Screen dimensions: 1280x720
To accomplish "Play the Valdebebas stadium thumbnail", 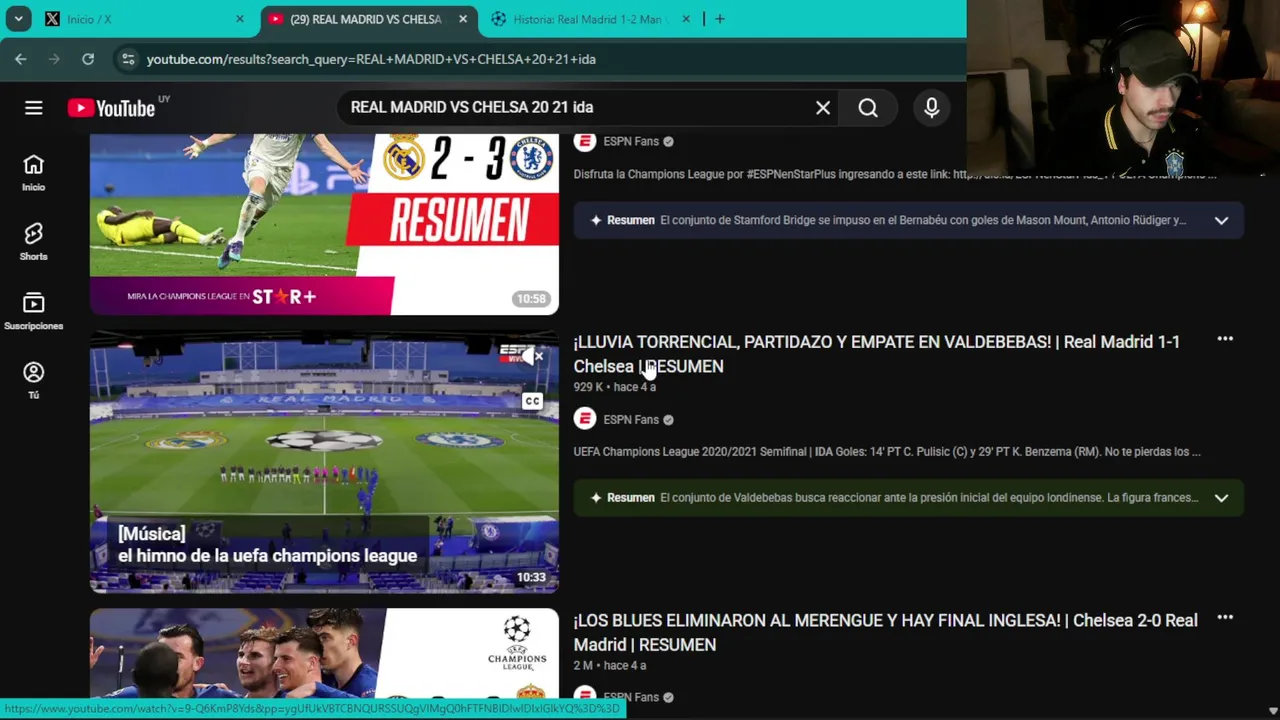I will (x=324, y=462).
